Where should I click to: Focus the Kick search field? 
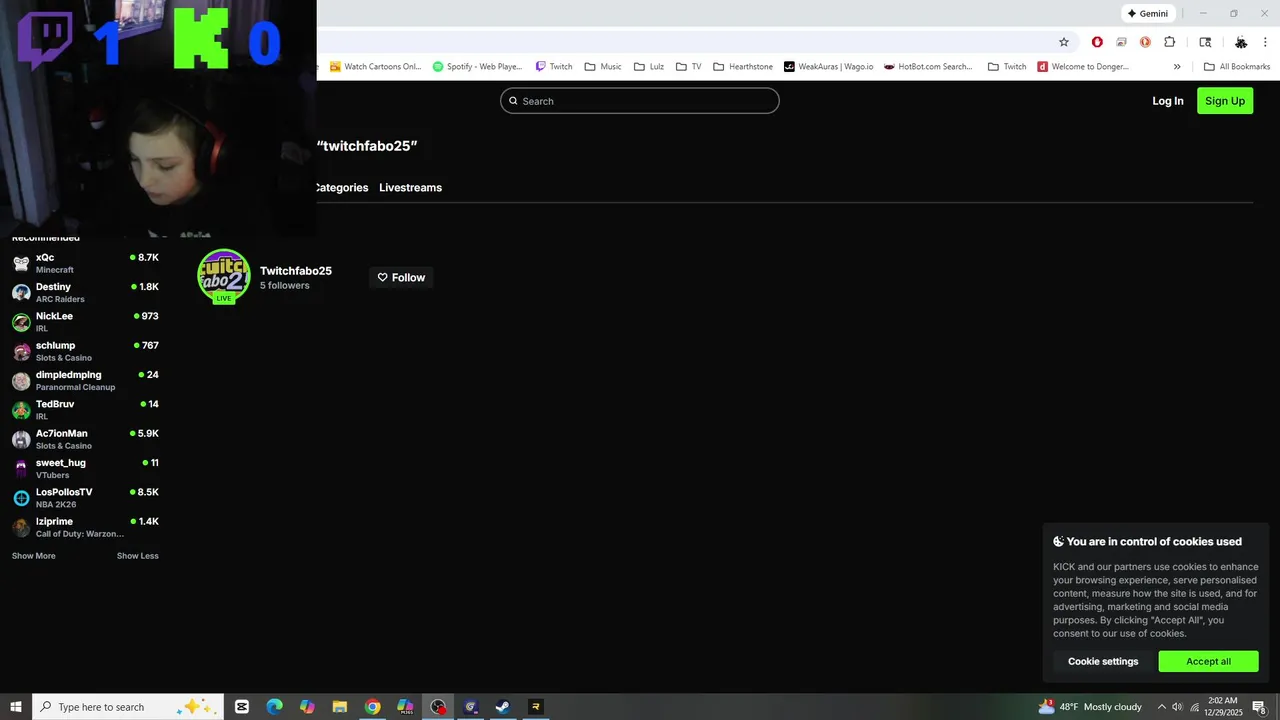(x=640, y=101)
